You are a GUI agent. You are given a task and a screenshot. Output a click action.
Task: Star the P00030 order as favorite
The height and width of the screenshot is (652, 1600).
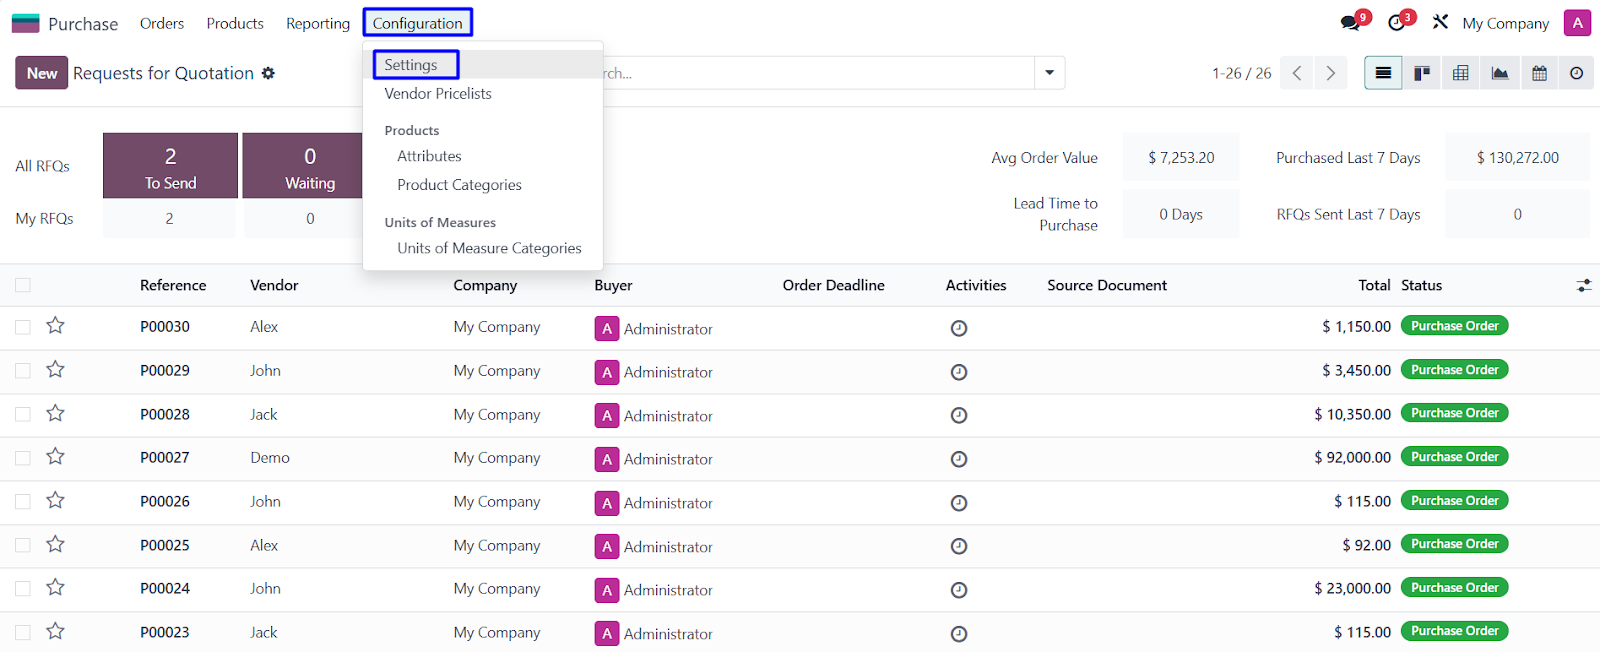click(x=55, y=325)
